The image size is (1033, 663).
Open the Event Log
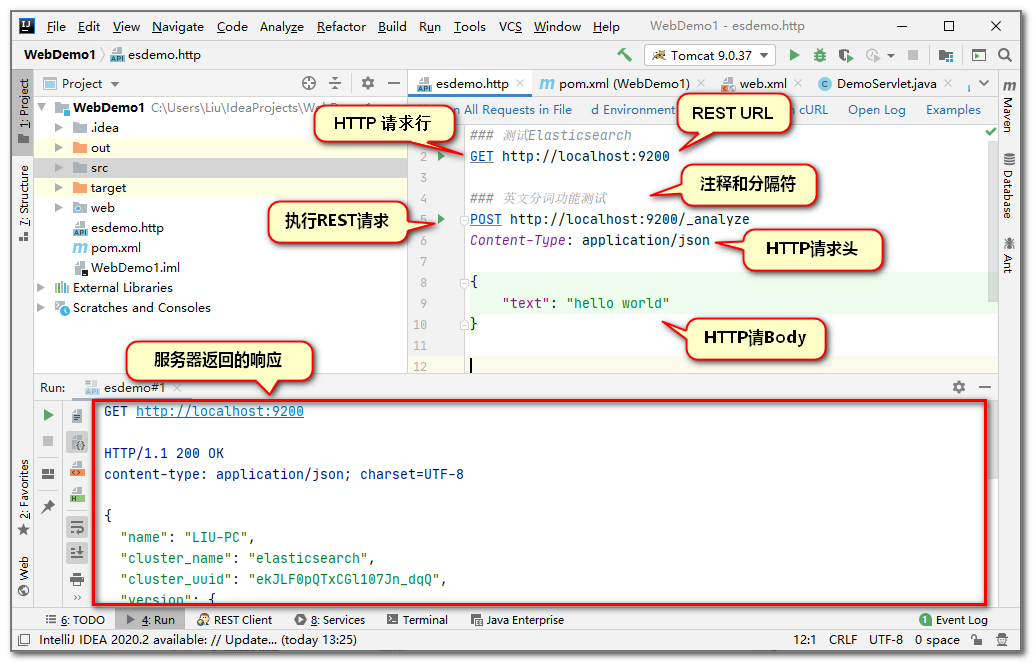[953, 620]
